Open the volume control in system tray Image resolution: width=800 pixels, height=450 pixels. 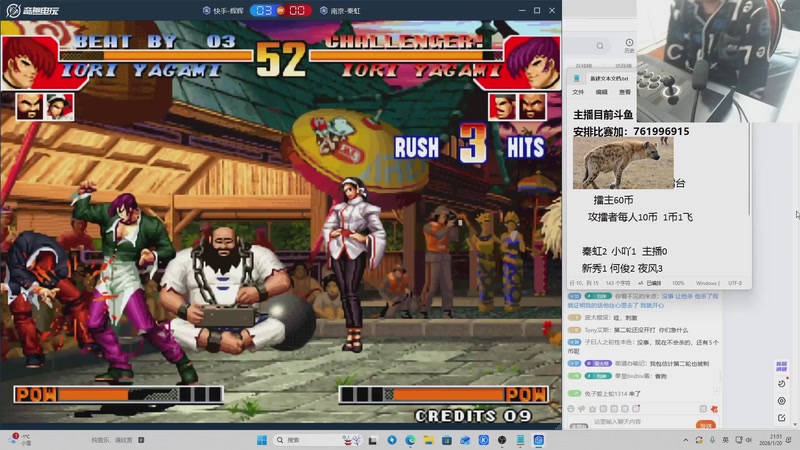(x=749, y=440)
